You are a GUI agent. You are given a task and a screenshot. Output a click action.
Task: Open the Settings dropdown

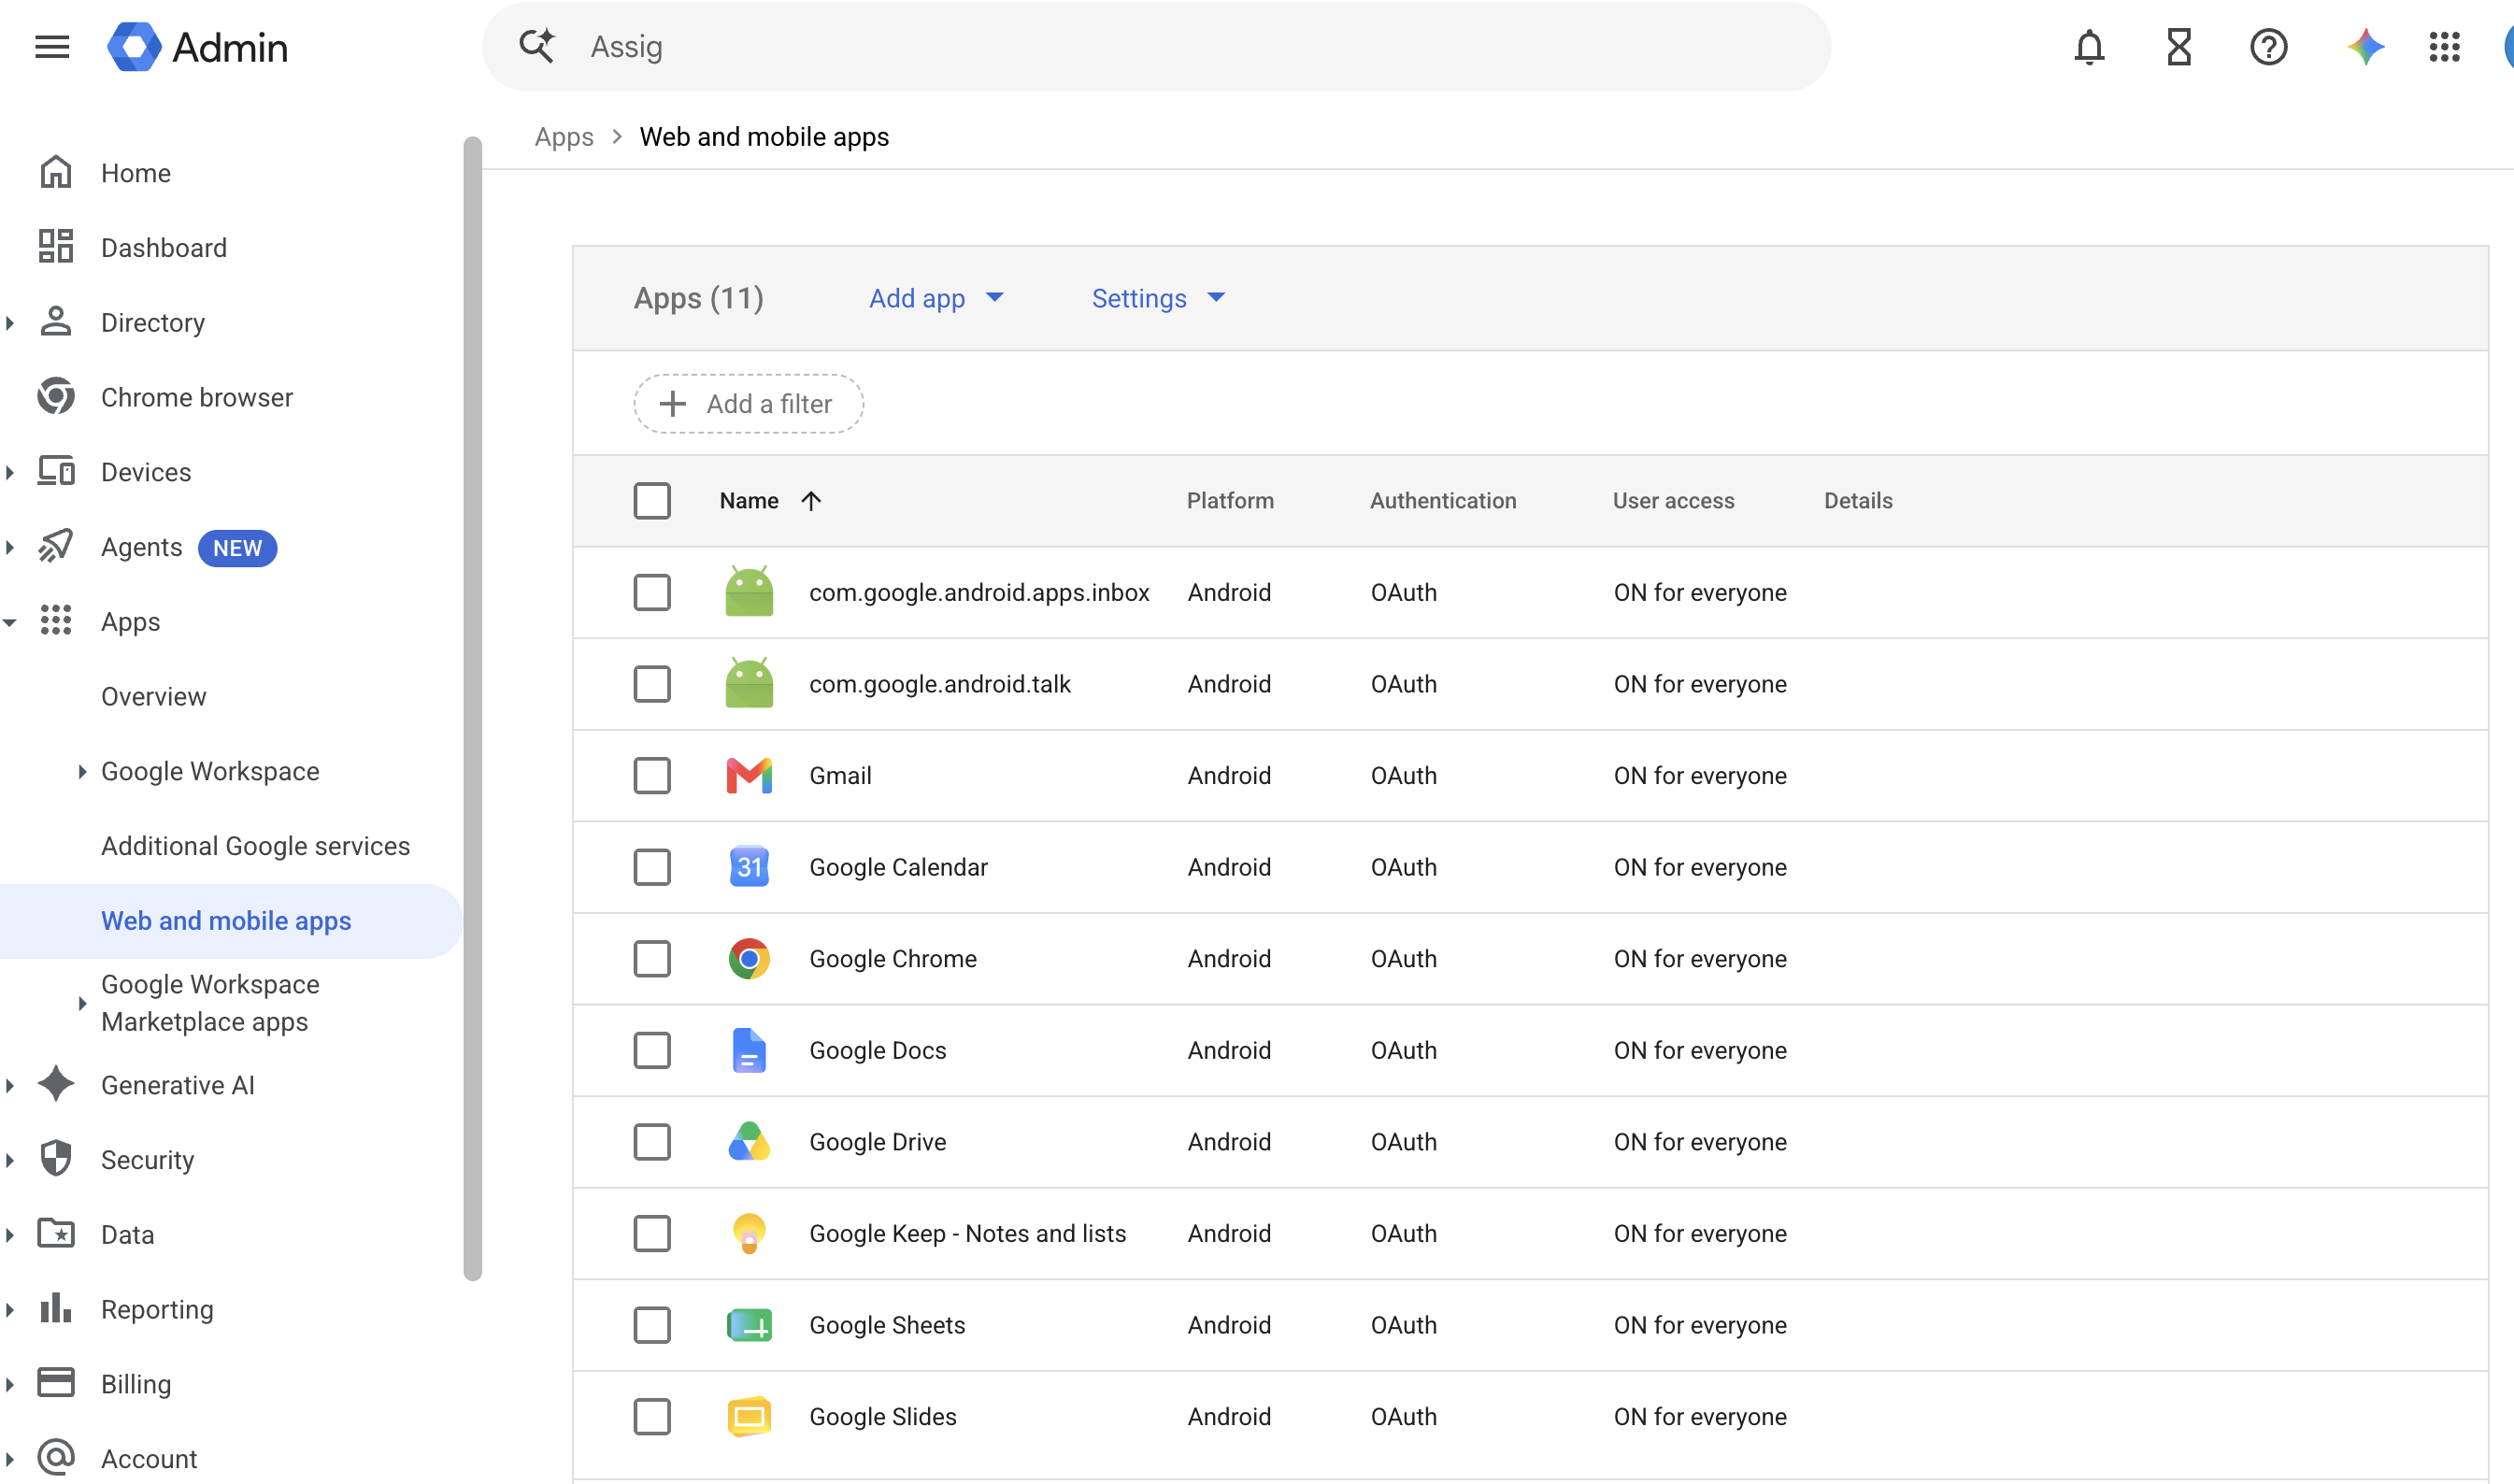point(1158,298)
